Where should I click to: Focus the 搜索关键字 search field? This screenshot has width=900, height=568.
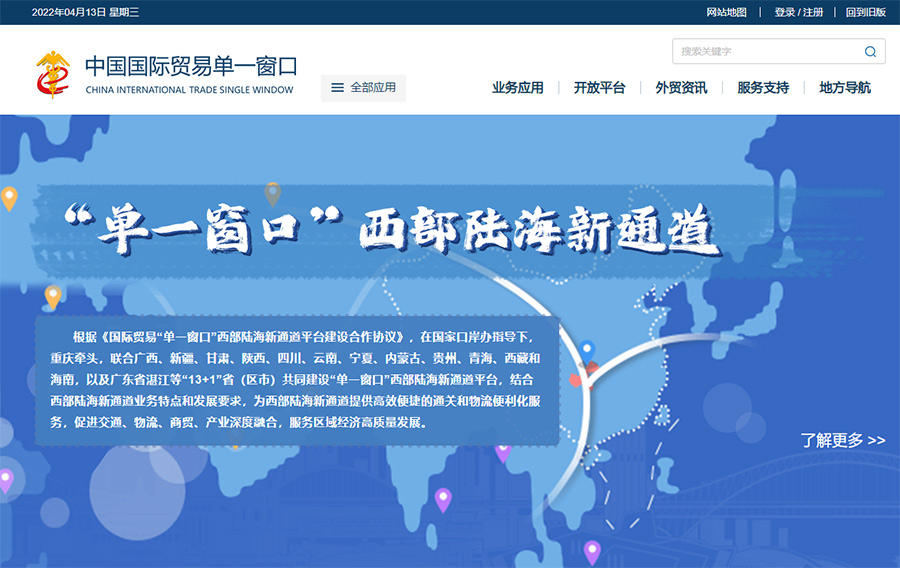click(778, 52)
